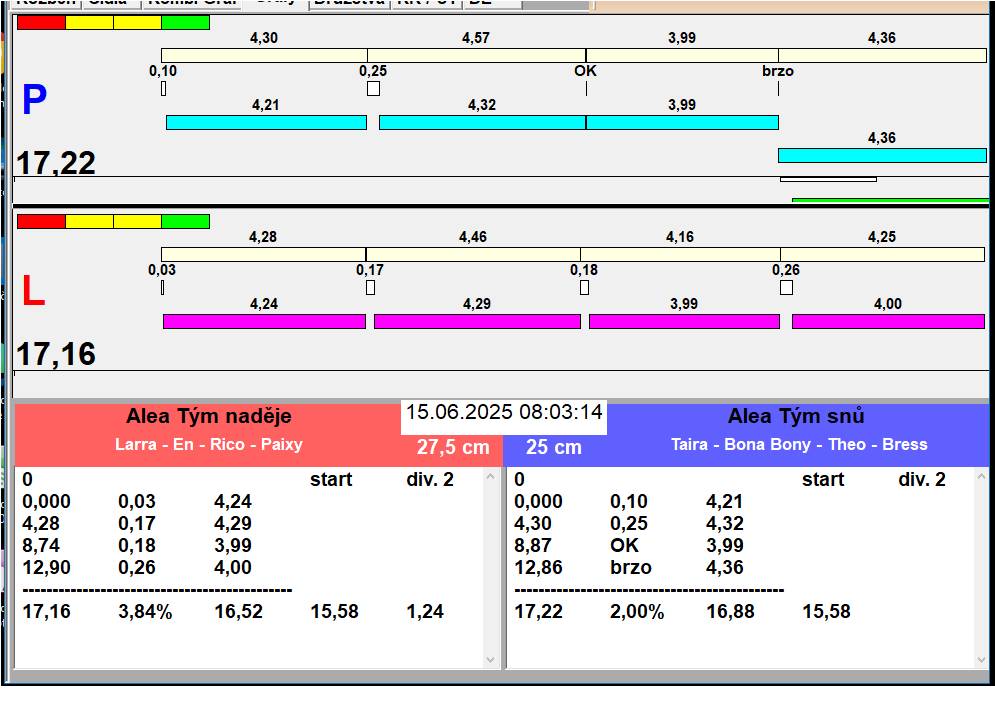Select the Alea Tým snů team header
The image size is (995, 716).
(x=796, y=417)
